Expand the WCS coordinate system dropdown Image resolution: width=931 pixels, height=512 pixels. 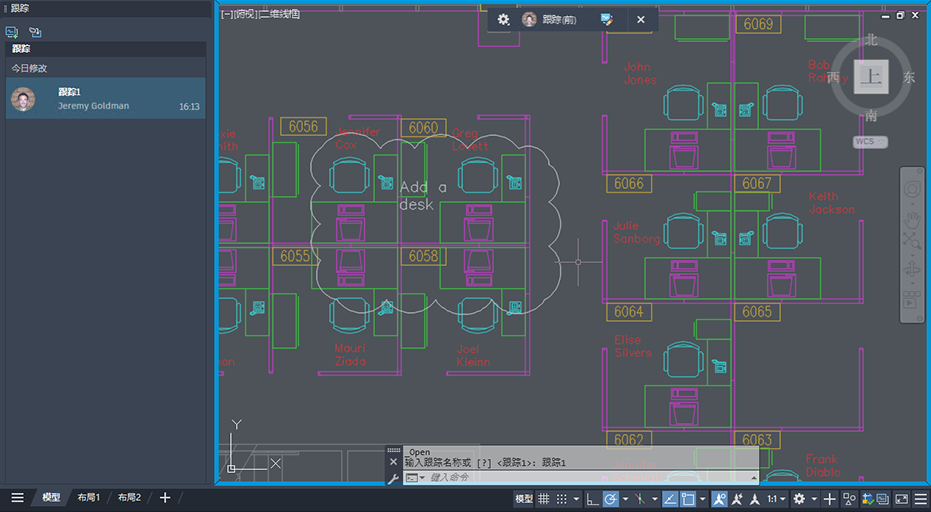click(870, 141)
